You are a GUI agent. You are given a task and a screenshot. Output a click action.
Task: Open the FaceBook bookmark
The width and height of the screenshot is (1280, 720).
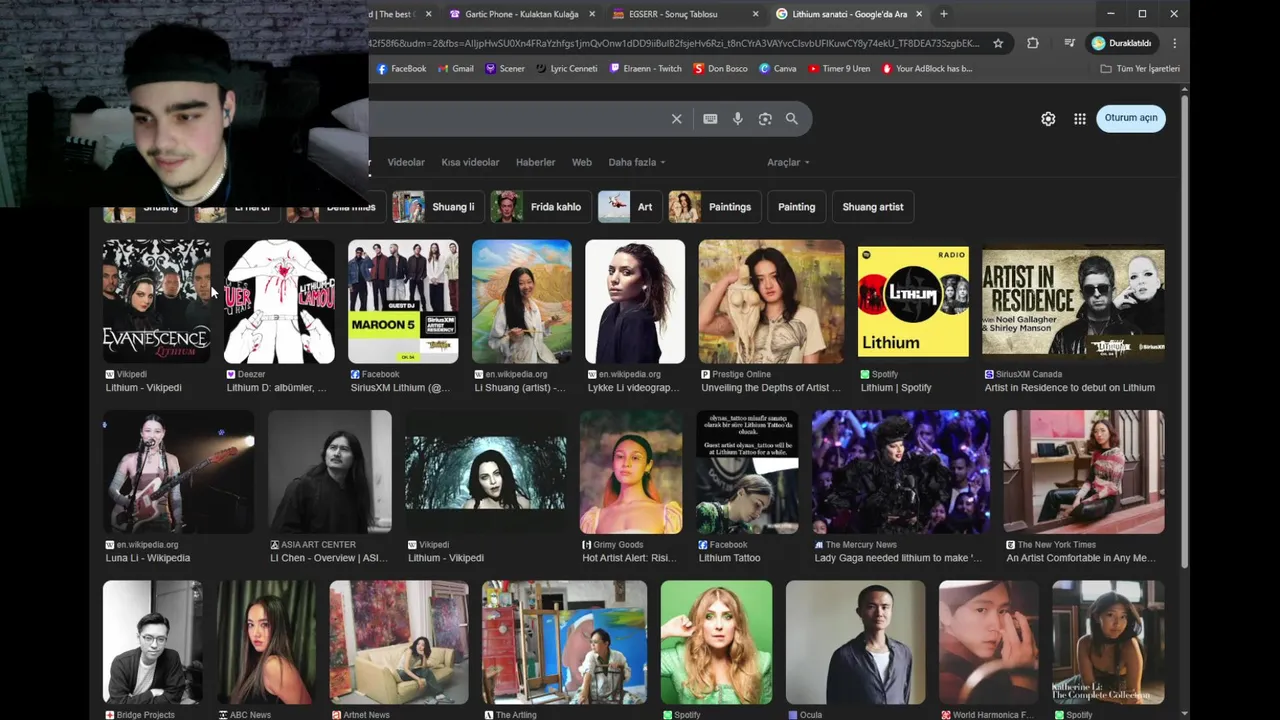pyautogui.click(x=401, y=69)
